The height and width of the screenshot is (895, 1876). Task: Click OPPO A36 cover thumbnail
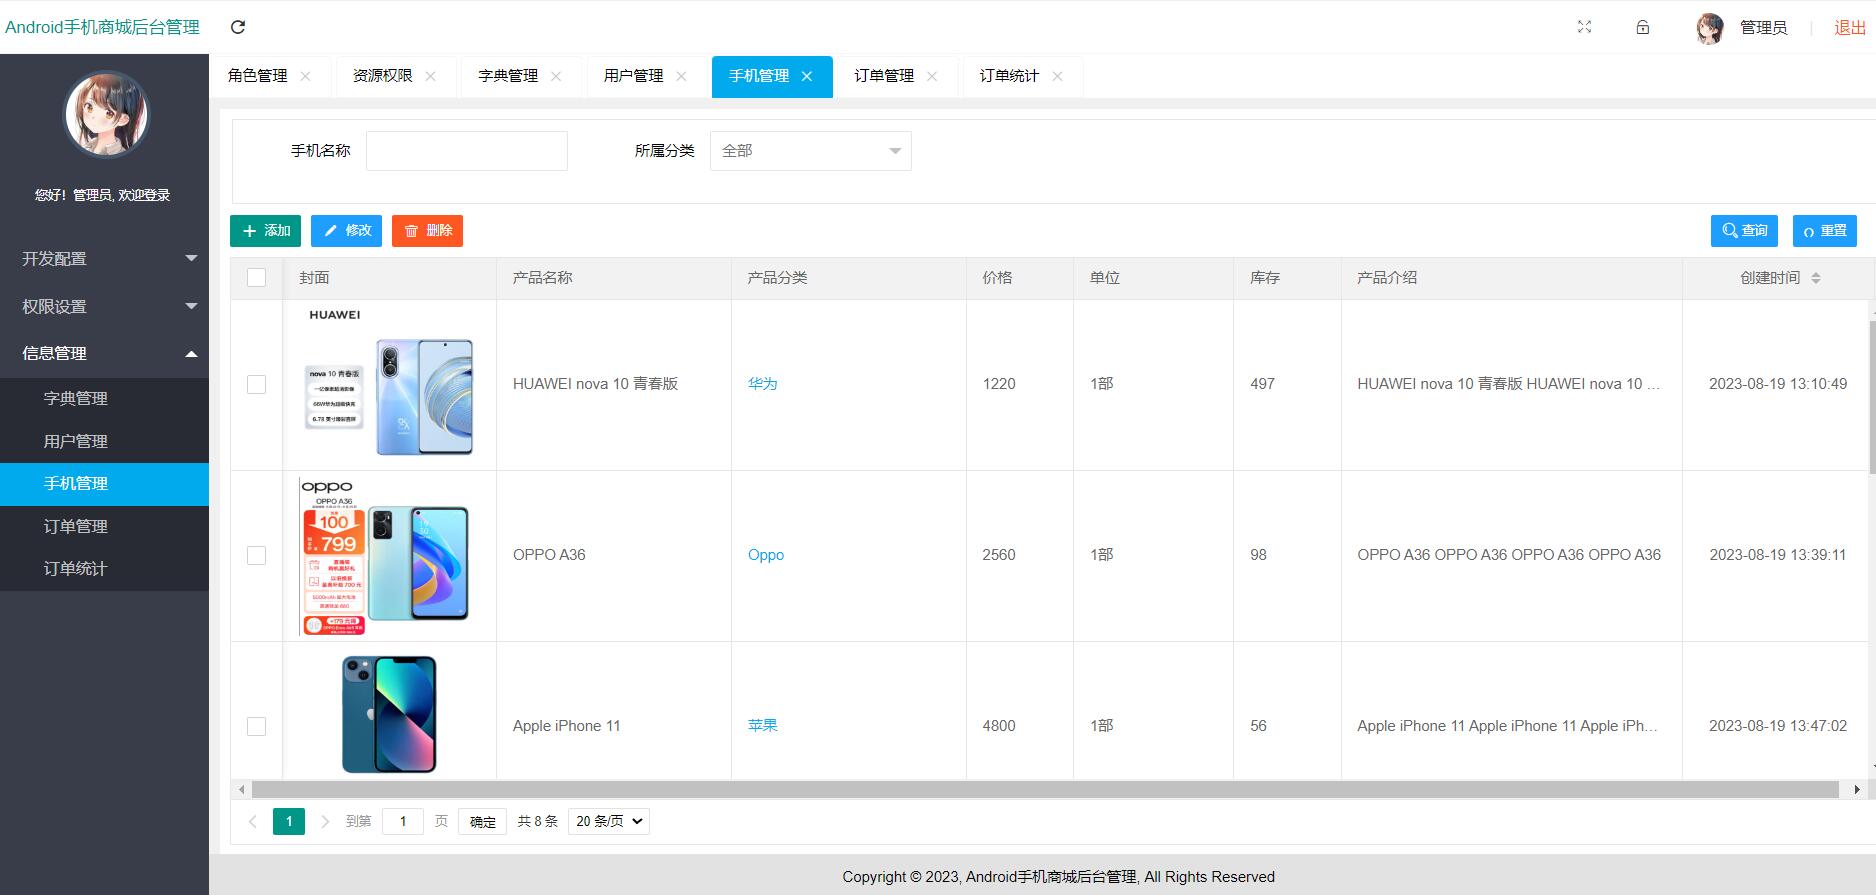385,557
